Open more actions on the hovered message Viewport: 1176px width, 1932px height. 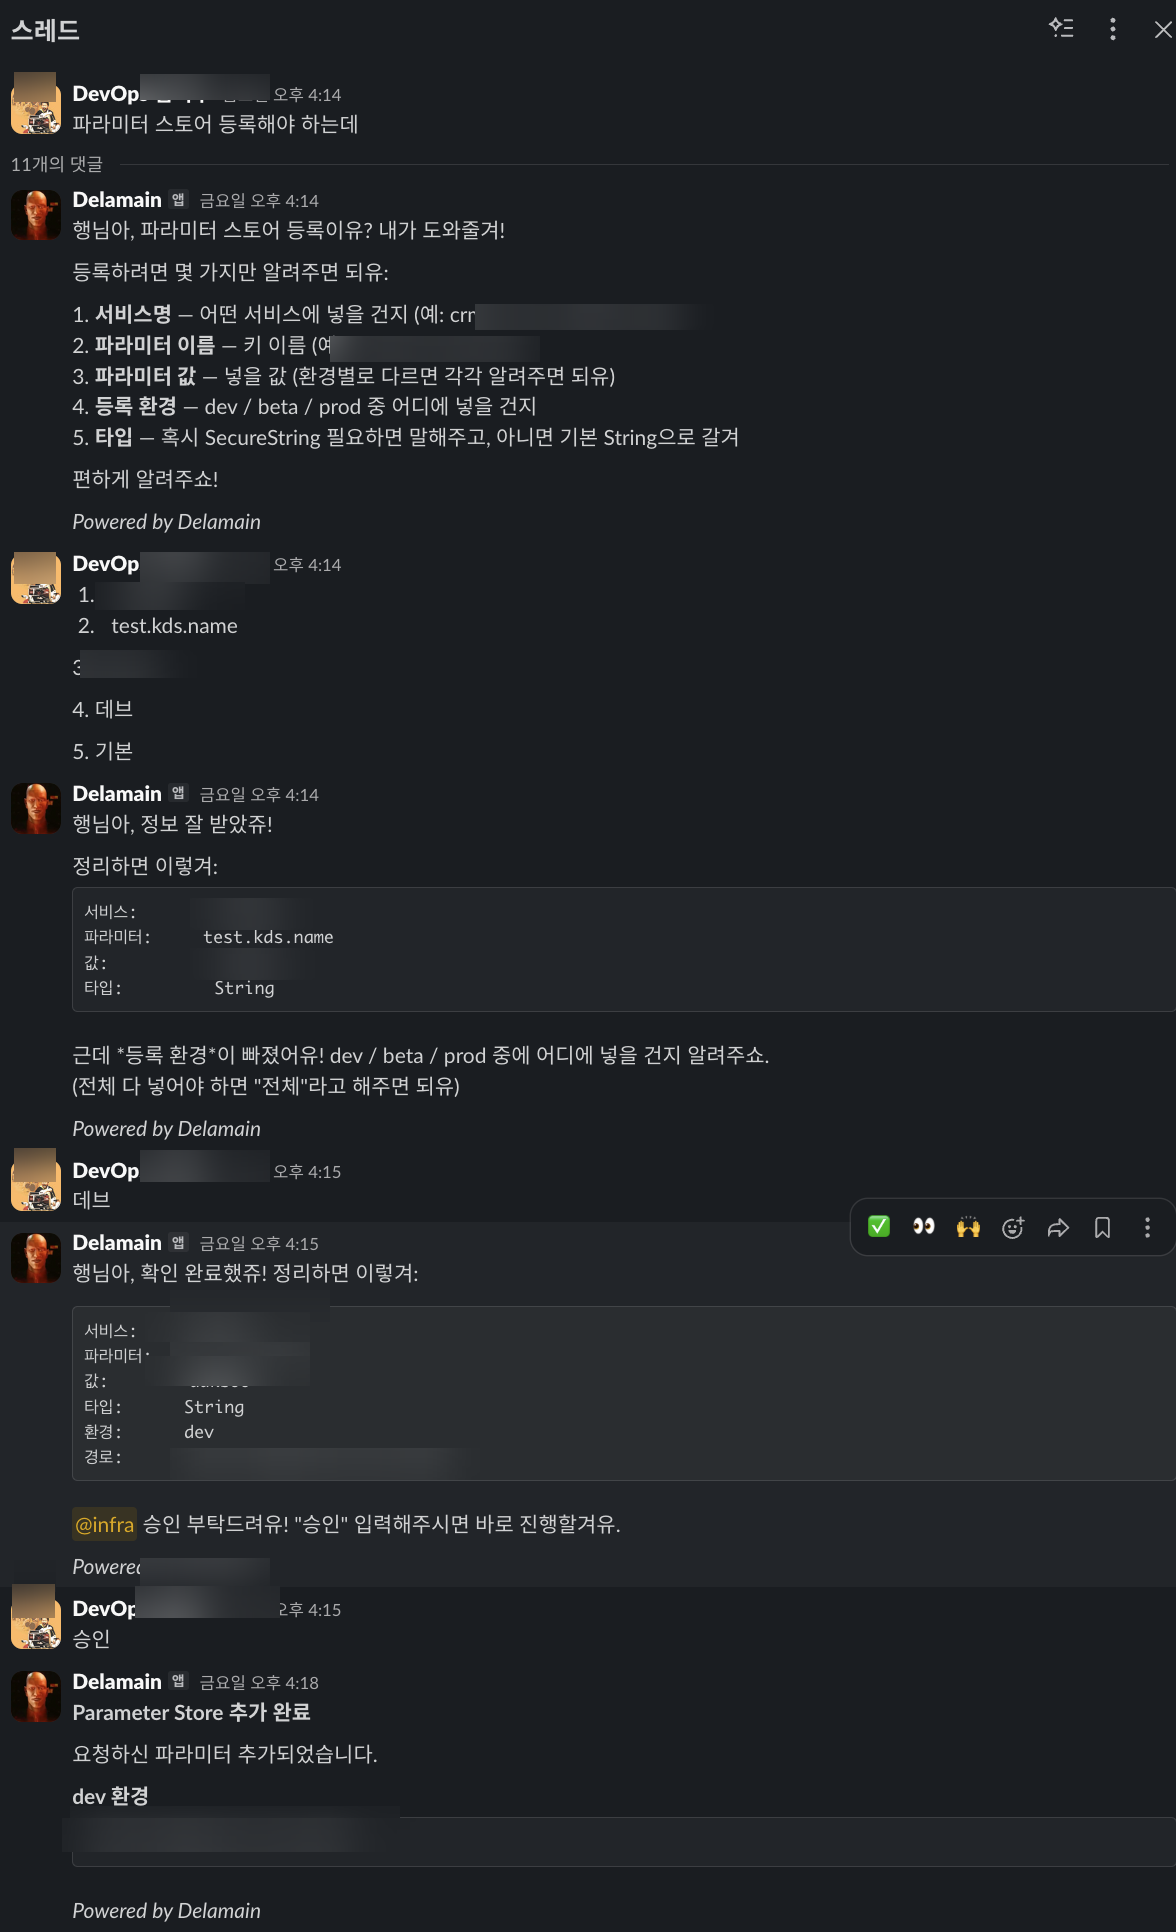[x=1146, y=1227]
